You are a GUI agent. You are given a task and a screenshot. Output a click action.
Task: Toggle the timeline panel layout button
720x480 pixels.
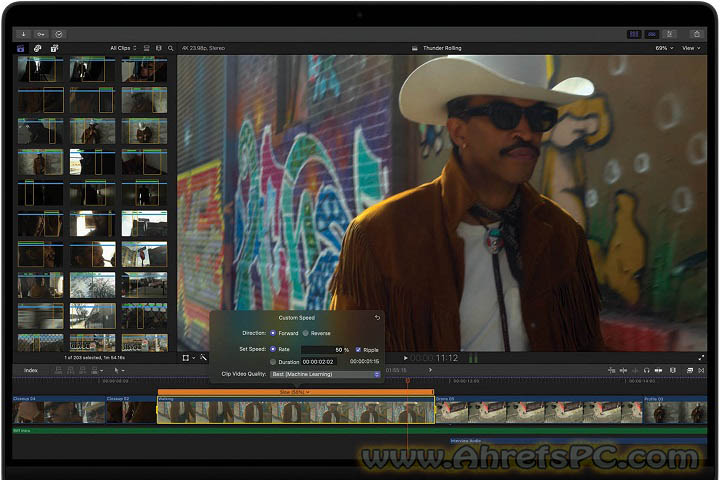pos(652,34)
